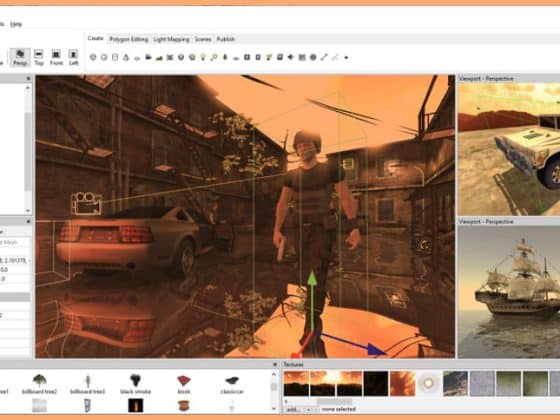Click the diagonal path line toolbar icon
The image size is (560, 420).
coord(324,57)
